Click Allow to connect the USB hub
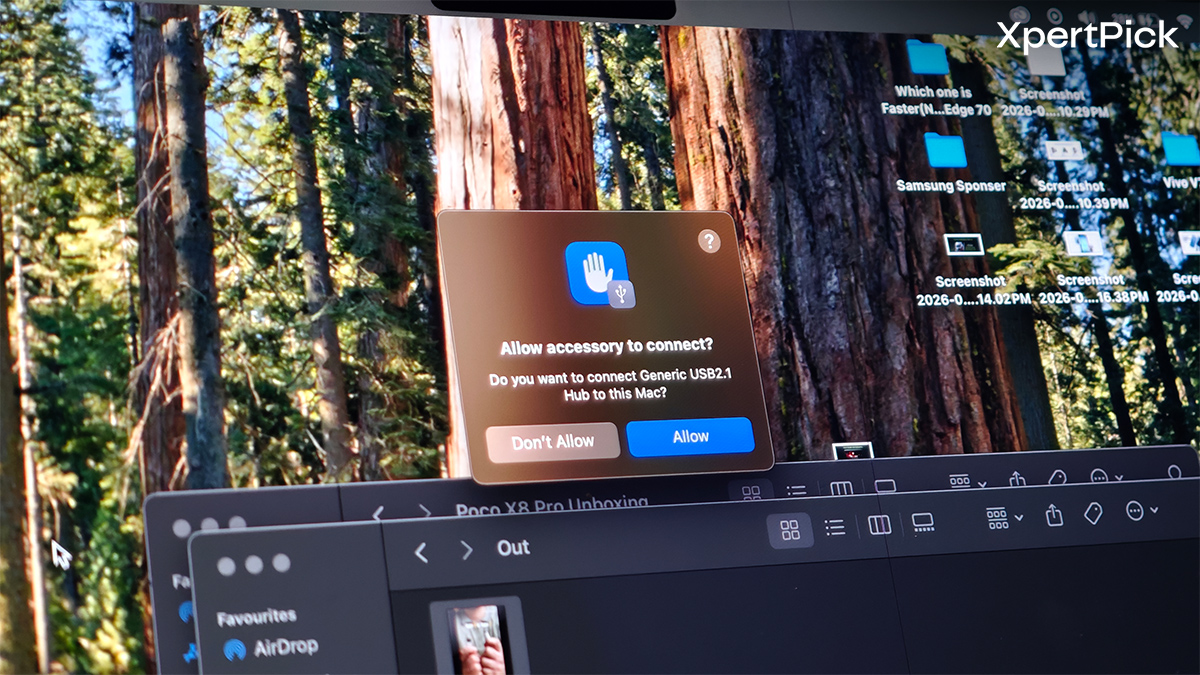The width and height of the screenshot is (1200, 675). pyautogui.click(x=689, y=437)
